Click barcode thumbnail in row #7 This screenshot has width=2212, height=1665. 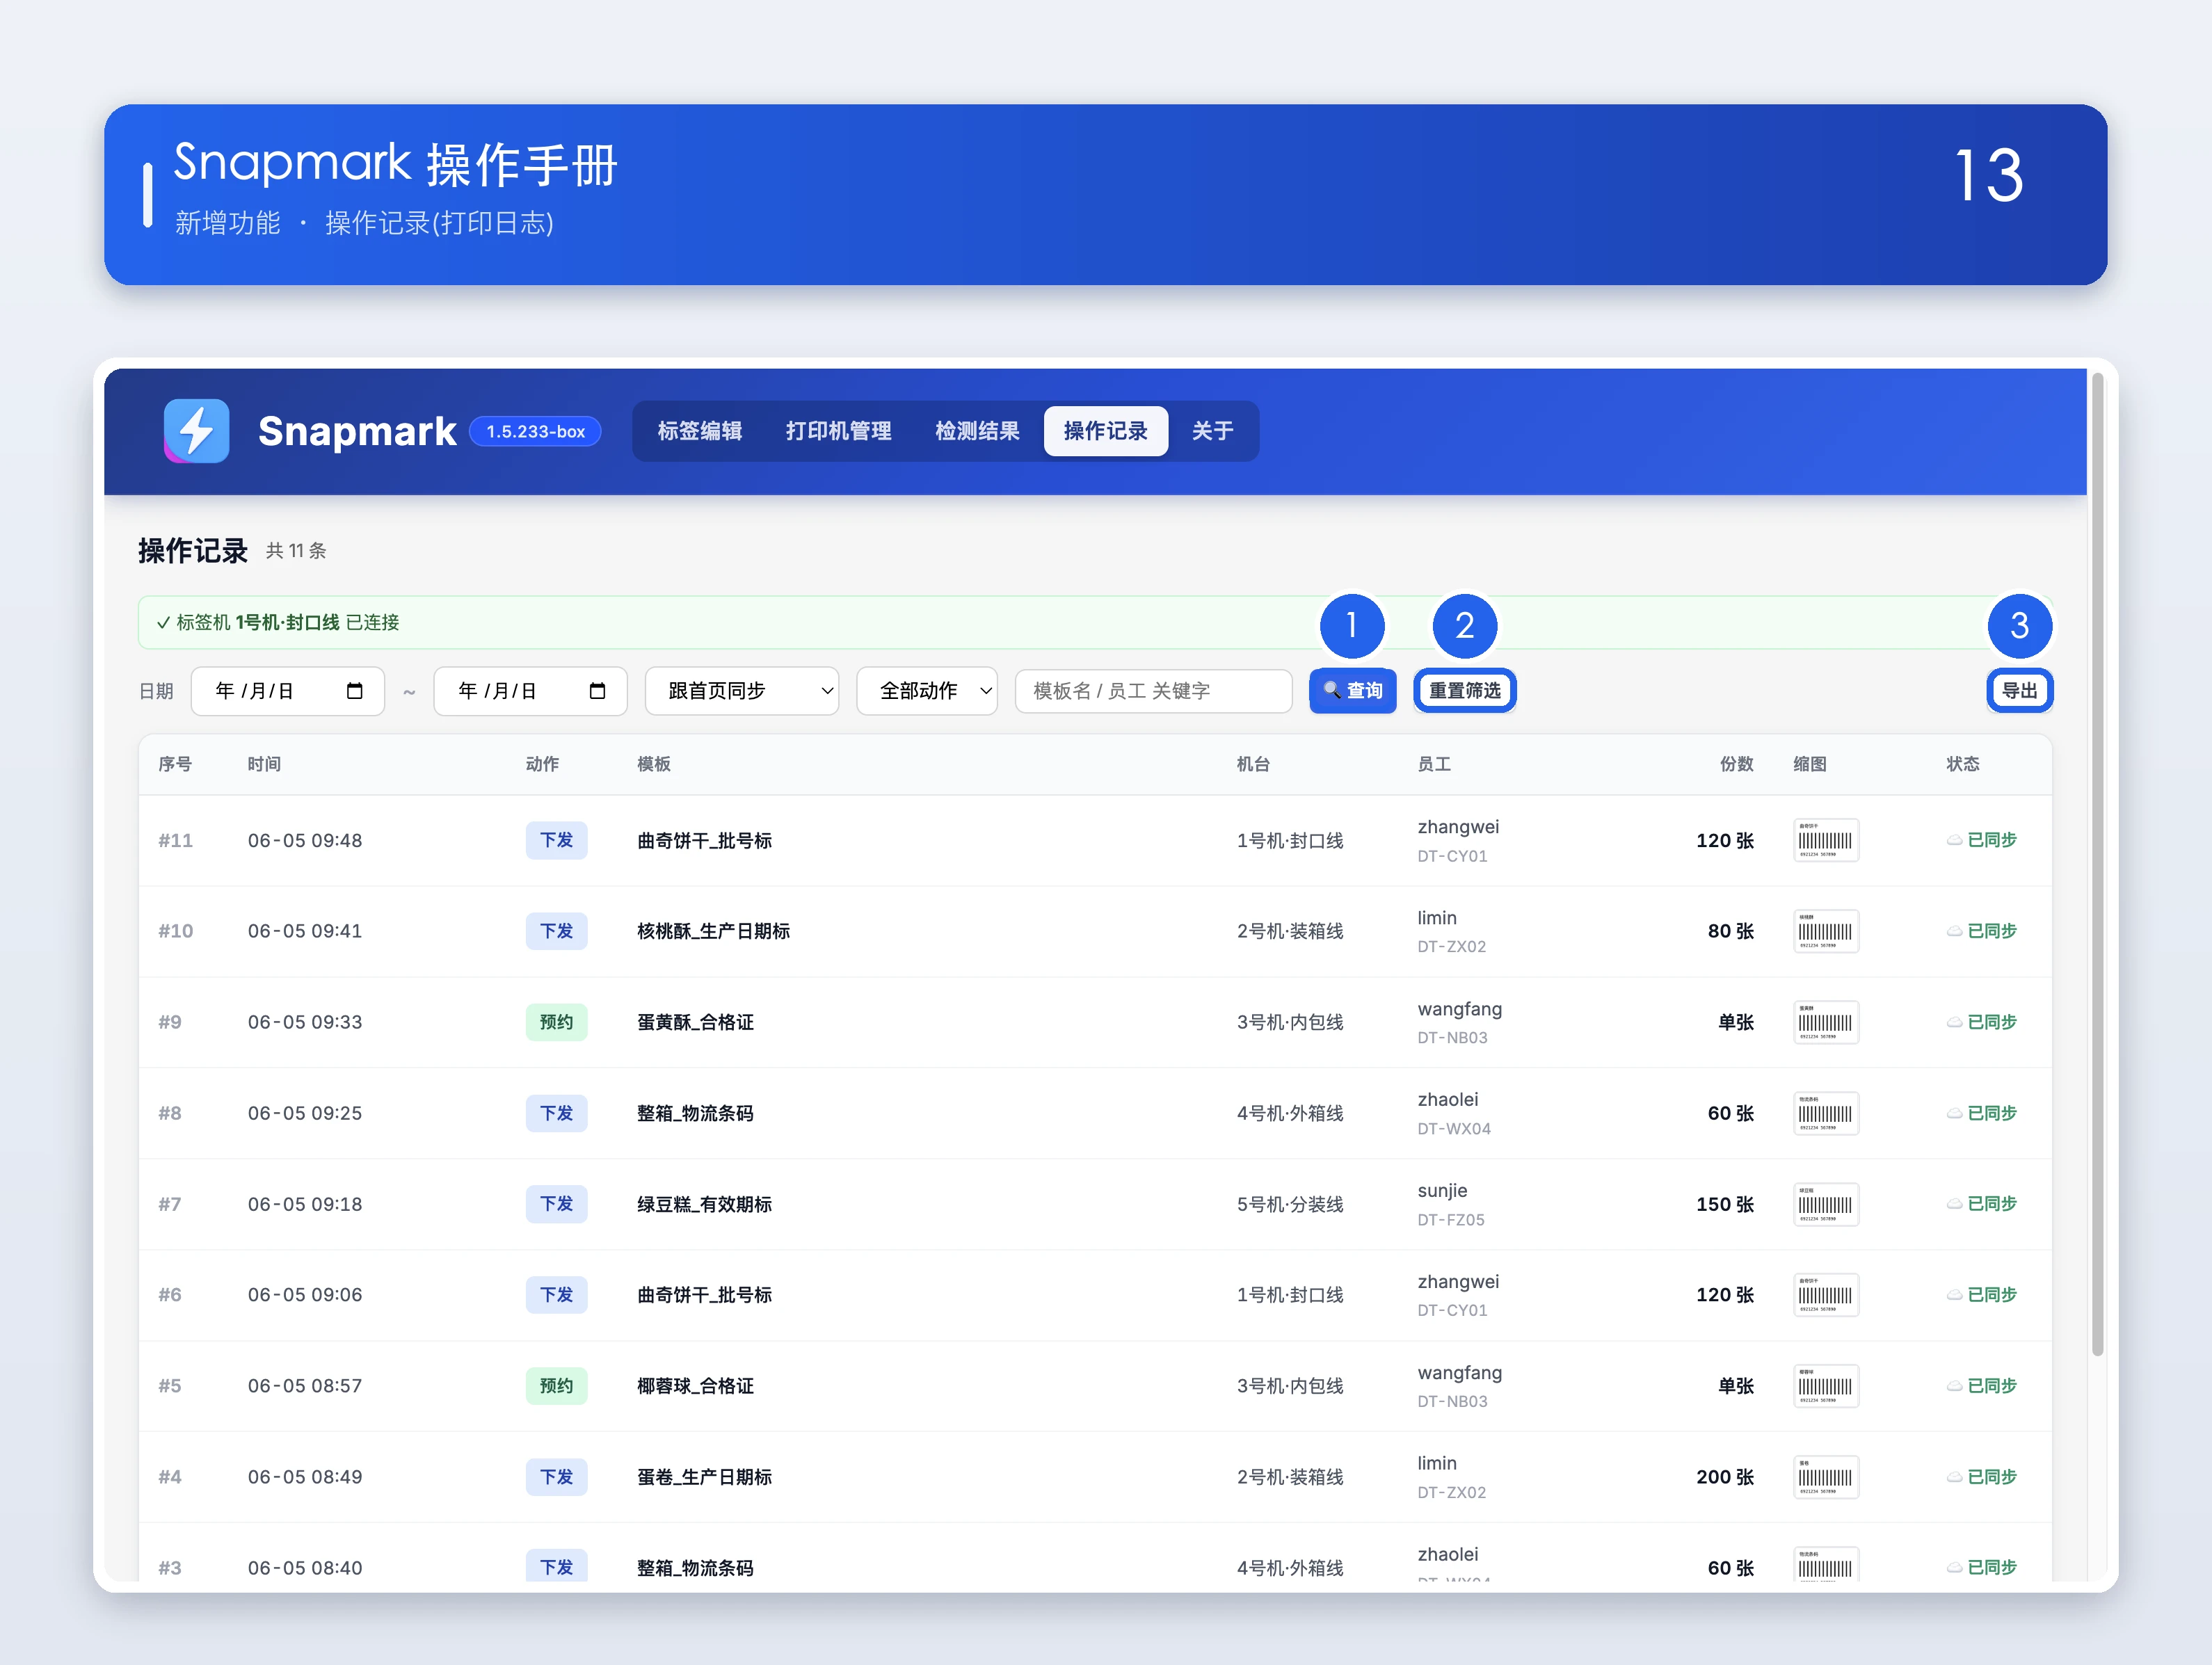coord(1825,1204)
